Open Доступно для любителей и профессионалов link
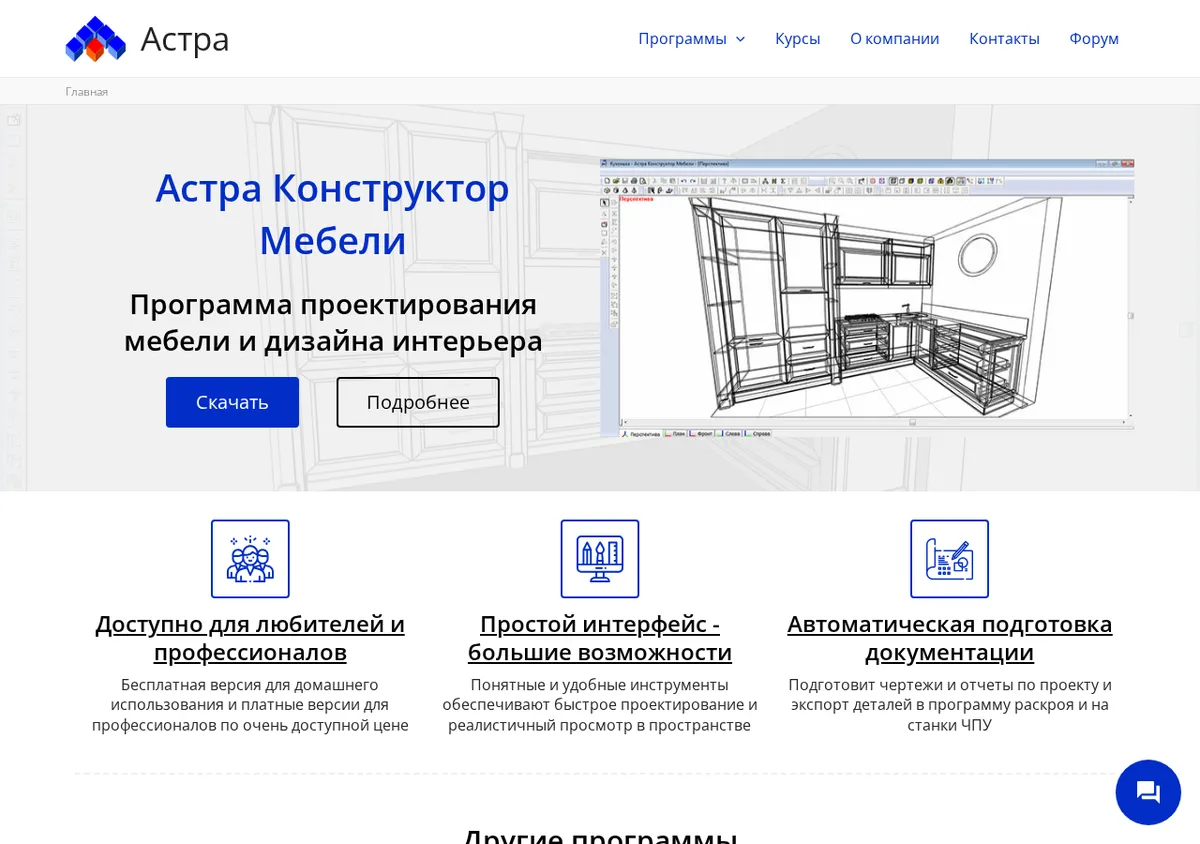The image size is (1200, 844). point(250,638)
